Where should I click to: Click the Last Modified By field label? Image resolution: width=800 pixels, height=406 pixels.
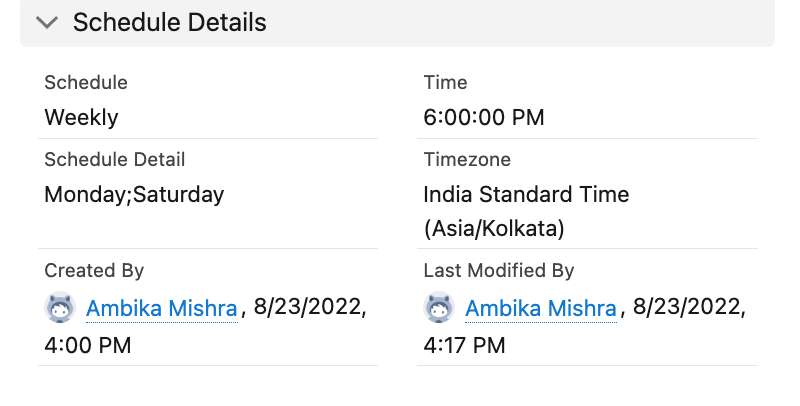click(x=499, y=270)
